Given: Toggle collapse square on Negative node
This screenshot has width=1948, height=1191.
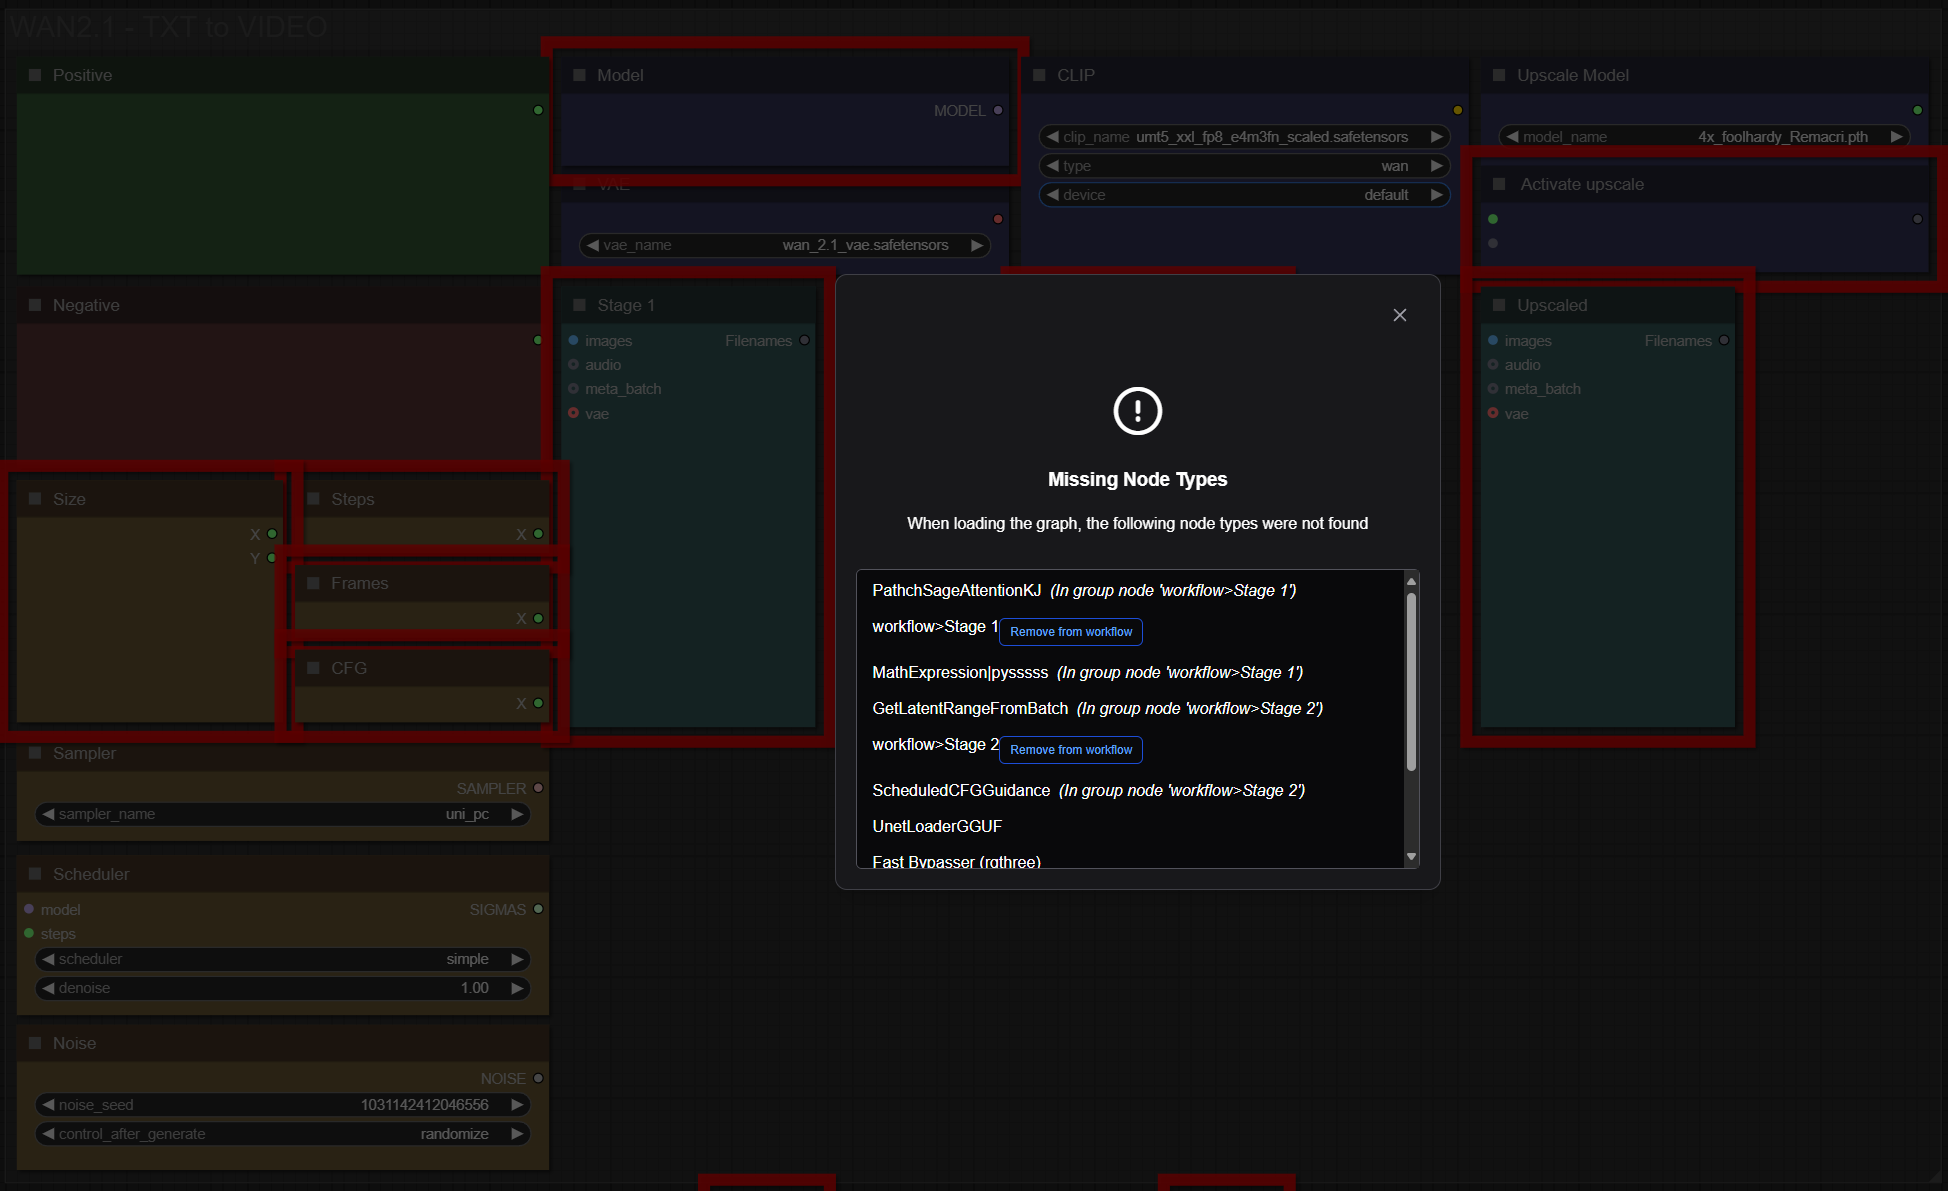Looking at the screenshot, I should tap(35, 305).
